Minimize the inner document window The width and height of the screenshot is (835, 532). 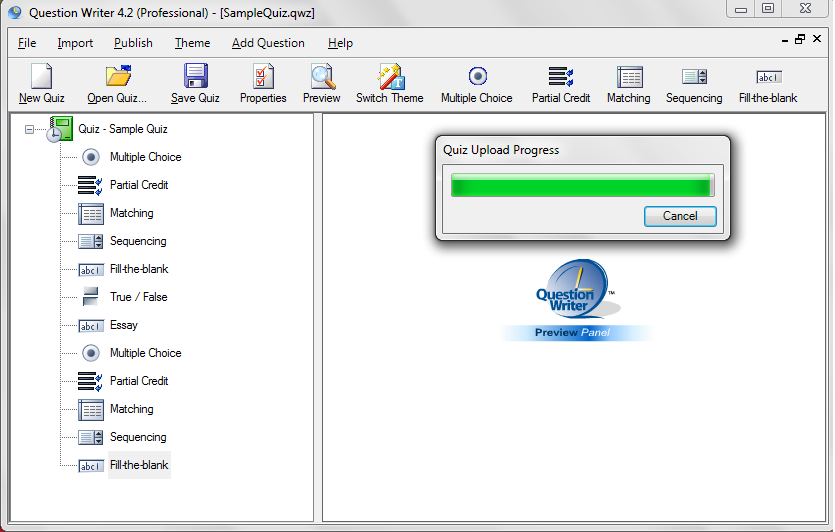(785, 40)
